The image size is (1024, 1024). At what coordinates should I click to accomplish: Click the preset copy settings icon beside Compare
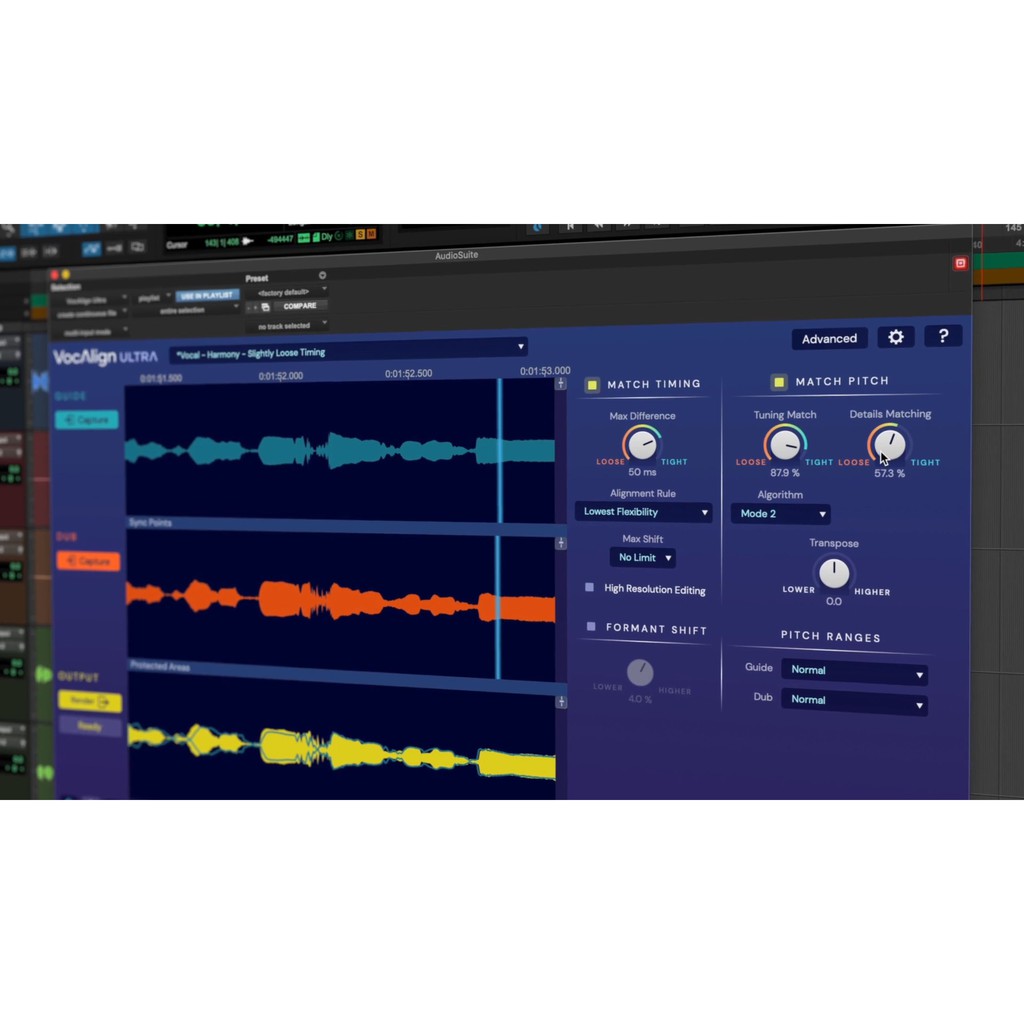point(265,307)
